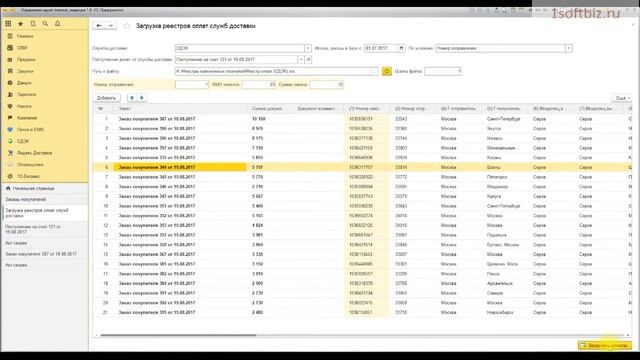Open the Деньги section icon
Image resolution: width=640 pixels, height=360 pixels.
coord(10,83)
